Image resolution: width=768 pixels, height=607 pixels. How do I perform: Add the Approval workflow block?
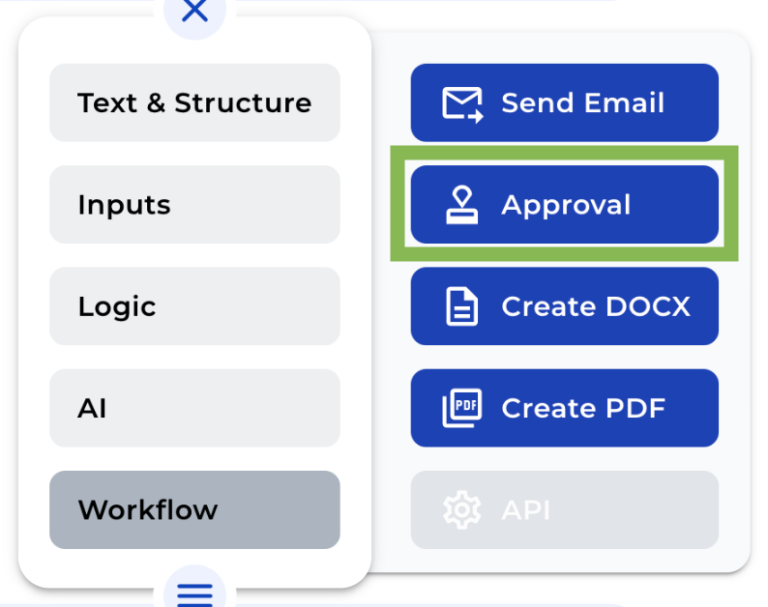(564, 205)
